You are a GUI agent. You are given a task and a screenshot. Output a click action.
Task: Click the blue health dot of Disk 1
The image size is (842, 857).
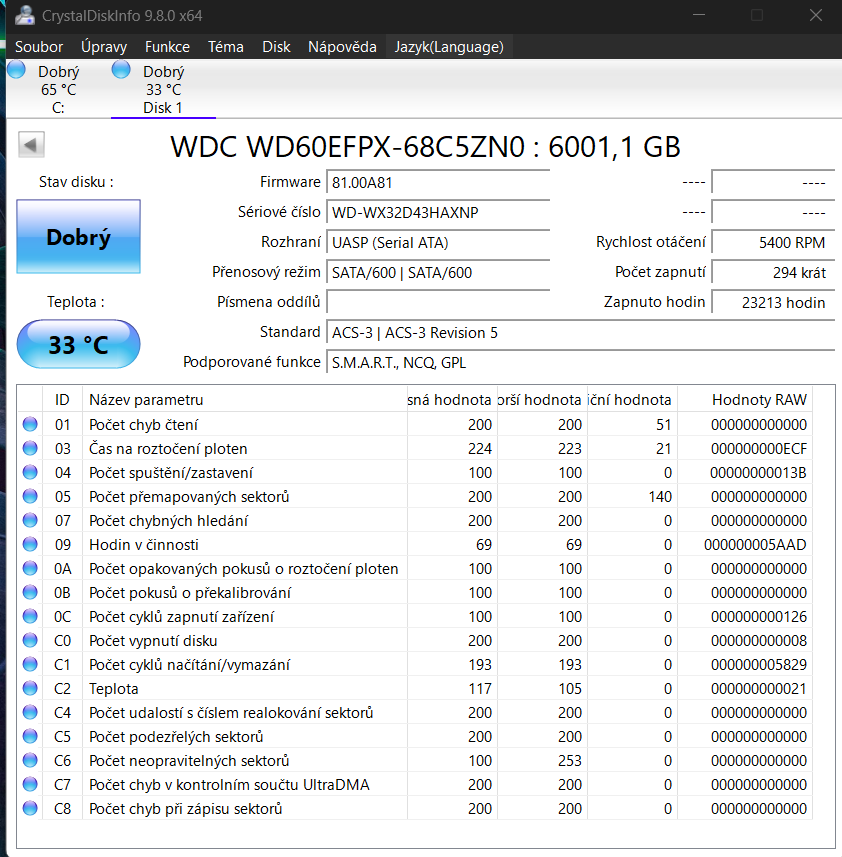point(121,69)
